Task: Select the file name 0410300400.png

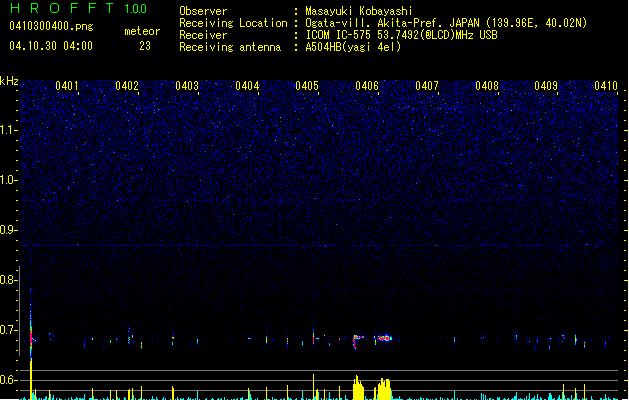Action: (x=51, y=27)
